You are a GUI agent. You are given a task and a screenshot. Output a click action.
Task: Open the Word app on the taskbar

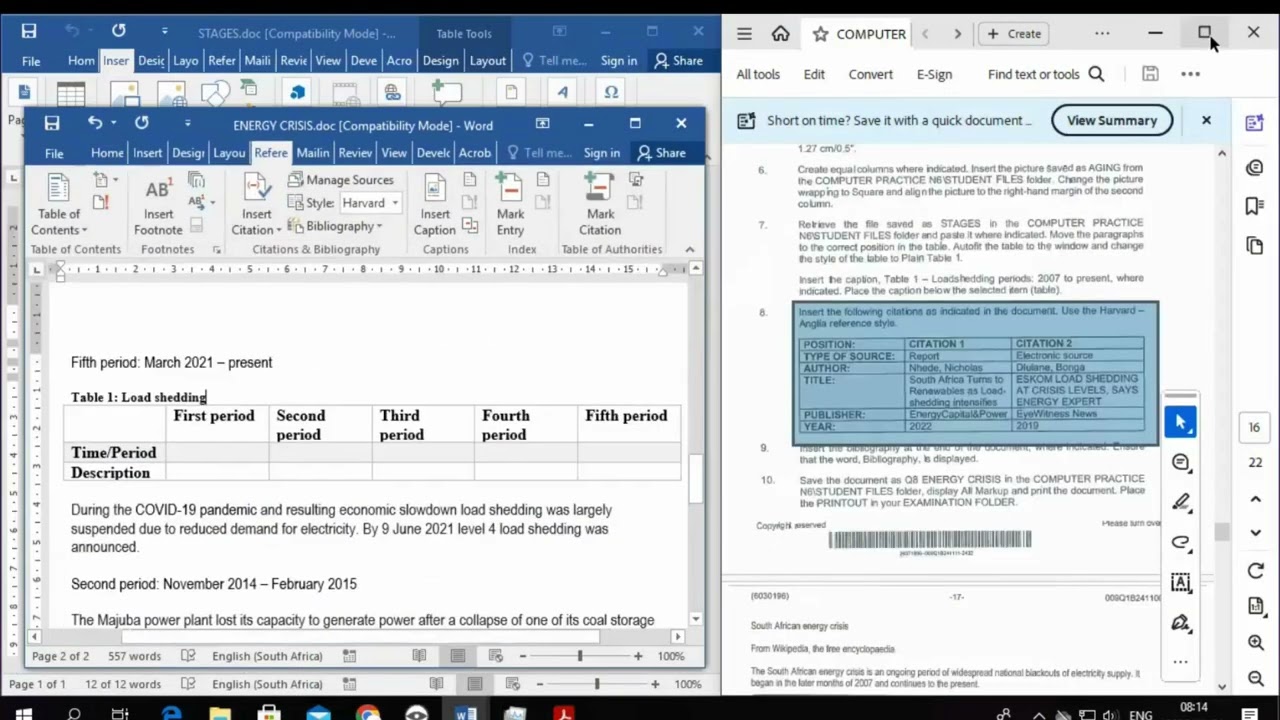tap(466, 714)
